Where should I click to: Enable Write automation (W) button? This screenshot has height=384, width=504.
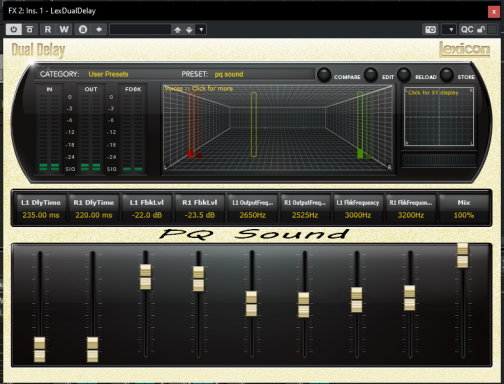(64, 29)
